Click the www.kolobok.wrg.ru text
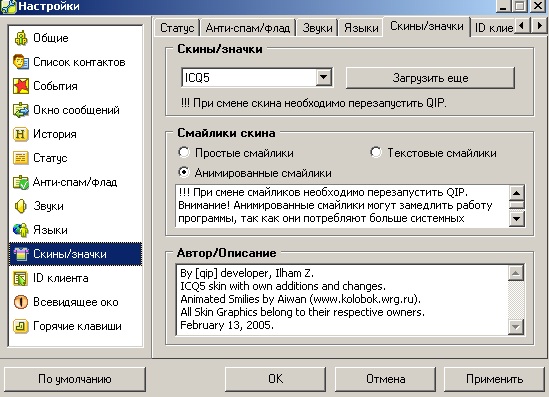Viewport: 549px width, 397px height. click(364, 299)
